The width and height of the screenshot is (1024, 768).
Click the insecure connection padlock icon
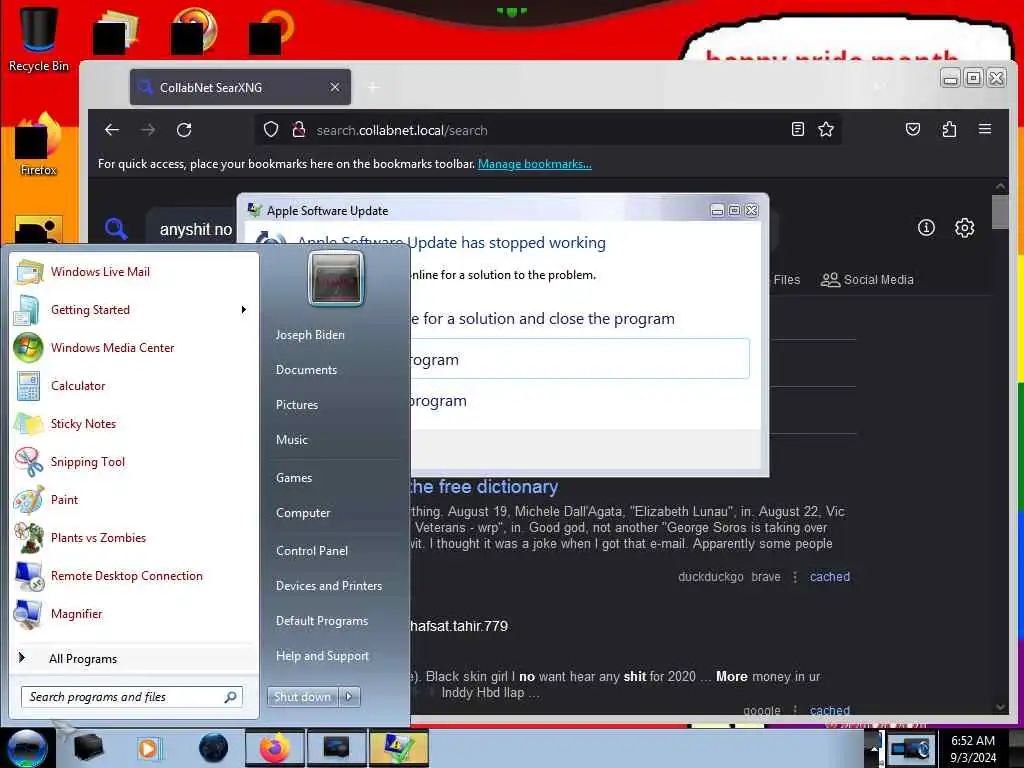point(298,129)
